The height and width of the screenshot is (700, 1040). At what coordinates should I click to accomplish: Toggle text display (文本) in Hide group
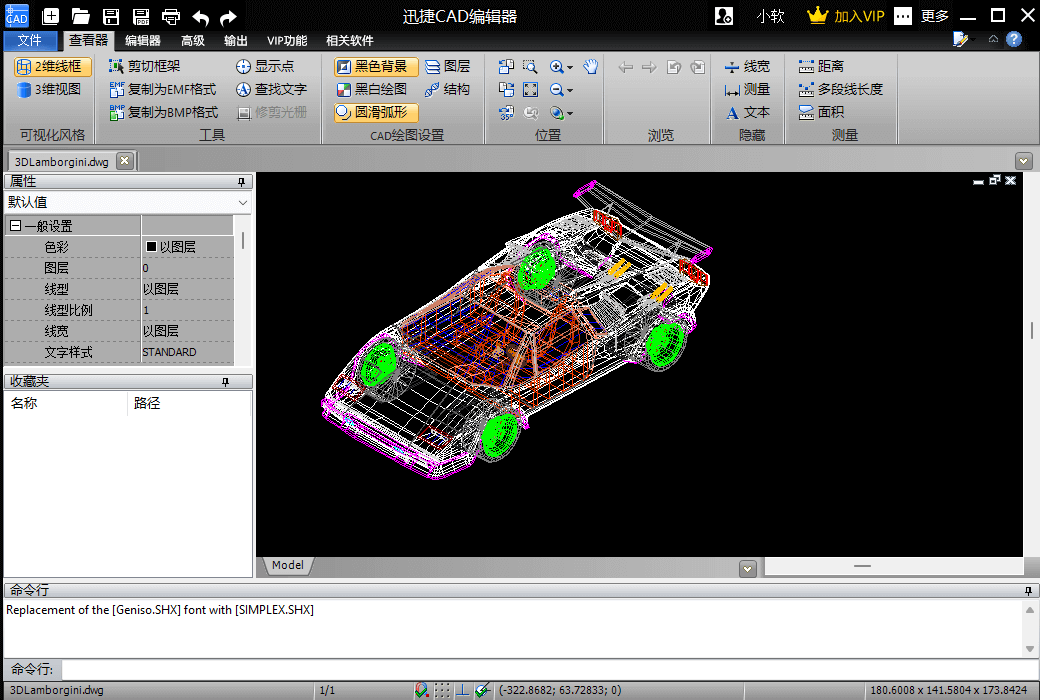coord(748,113)
